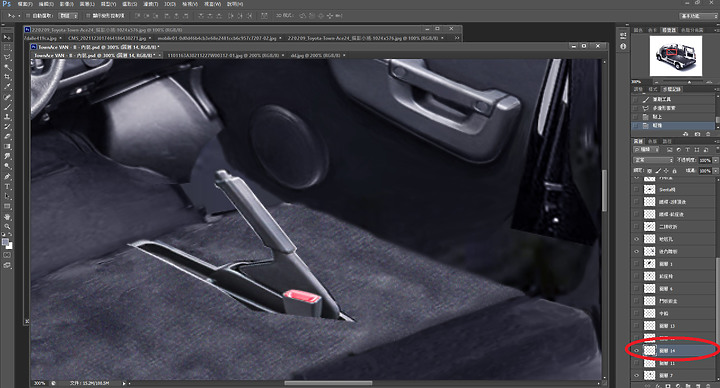
Task: Open the layer opacity slider arrow
Action: (715, 160)
